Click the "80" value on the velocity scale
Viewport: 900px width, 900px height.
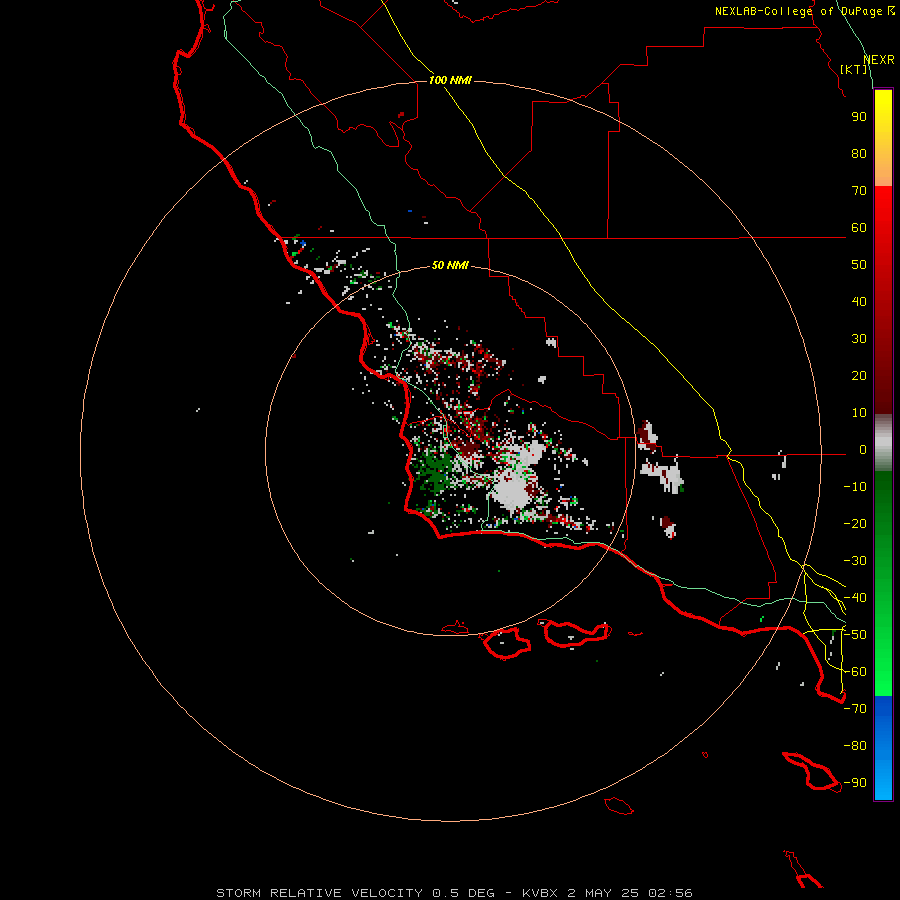(x=859, y=154)
